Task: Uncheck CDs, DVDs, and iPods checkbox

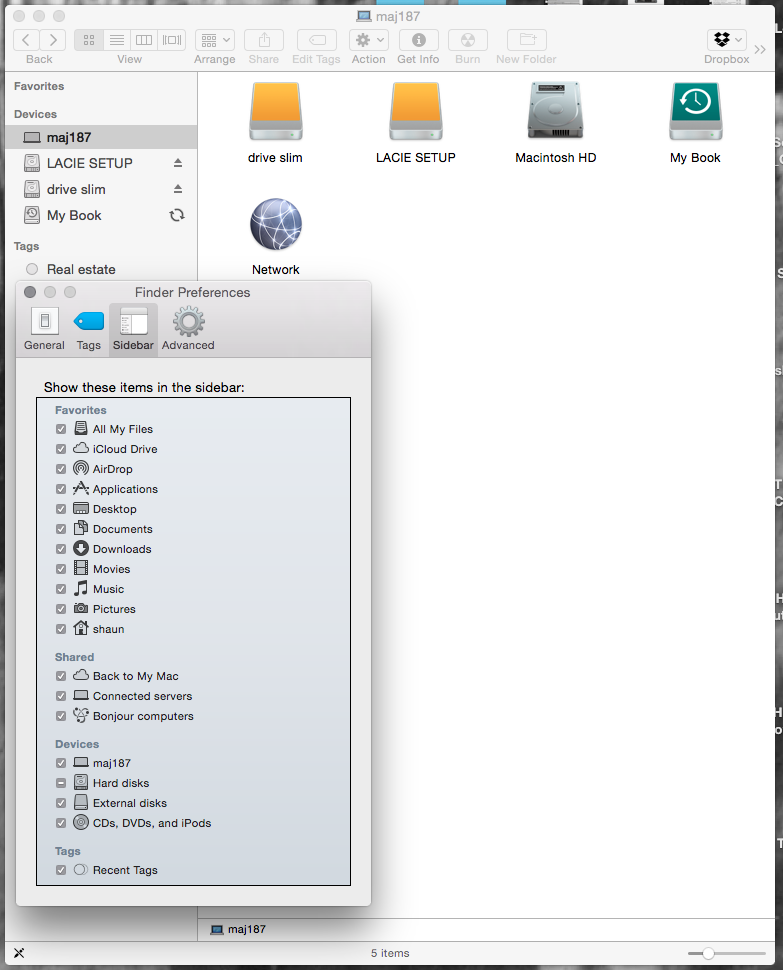Action: tap(61, 823)
